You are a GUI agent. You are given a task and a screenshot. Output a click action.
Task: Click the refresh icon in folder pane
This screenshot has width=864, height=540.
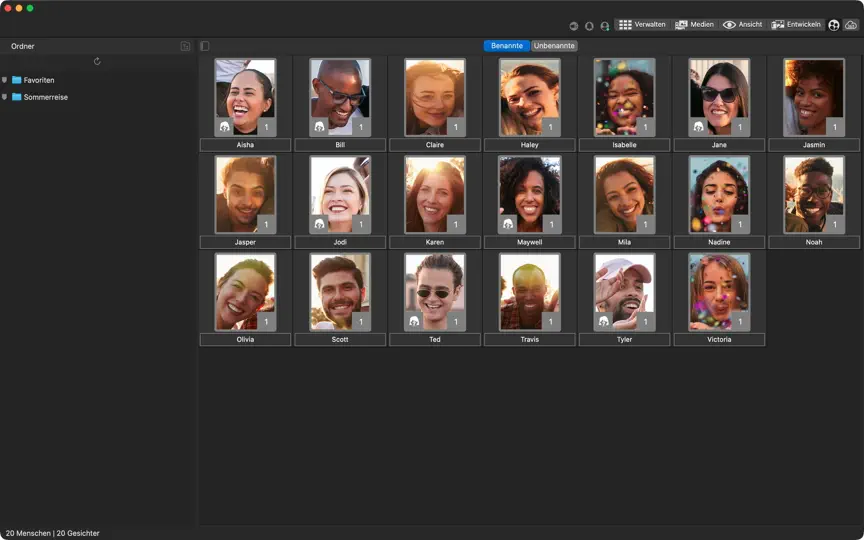coord(97,61)
